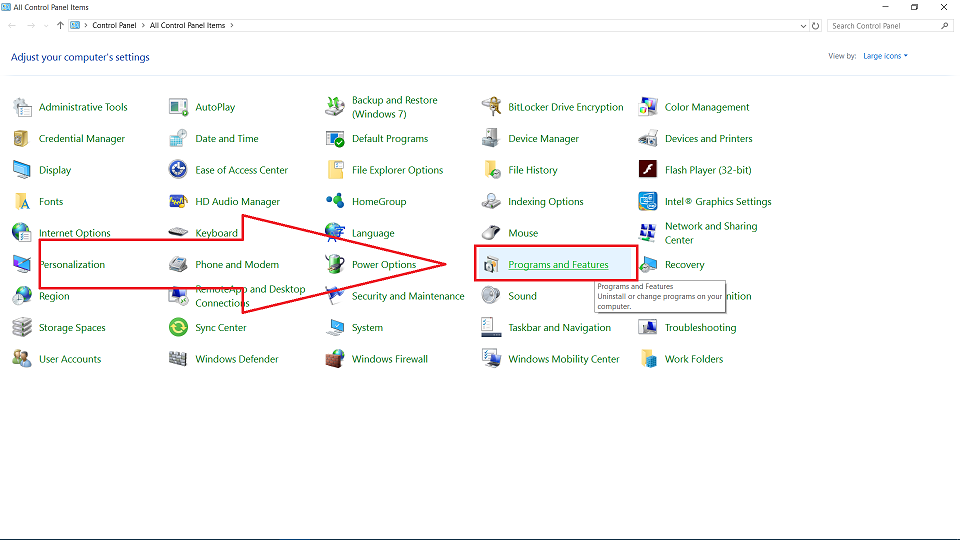The height and width of the screenshot is (540, 960).
Task: Open the Programs and Features link
Action: (x=558, y=265)
